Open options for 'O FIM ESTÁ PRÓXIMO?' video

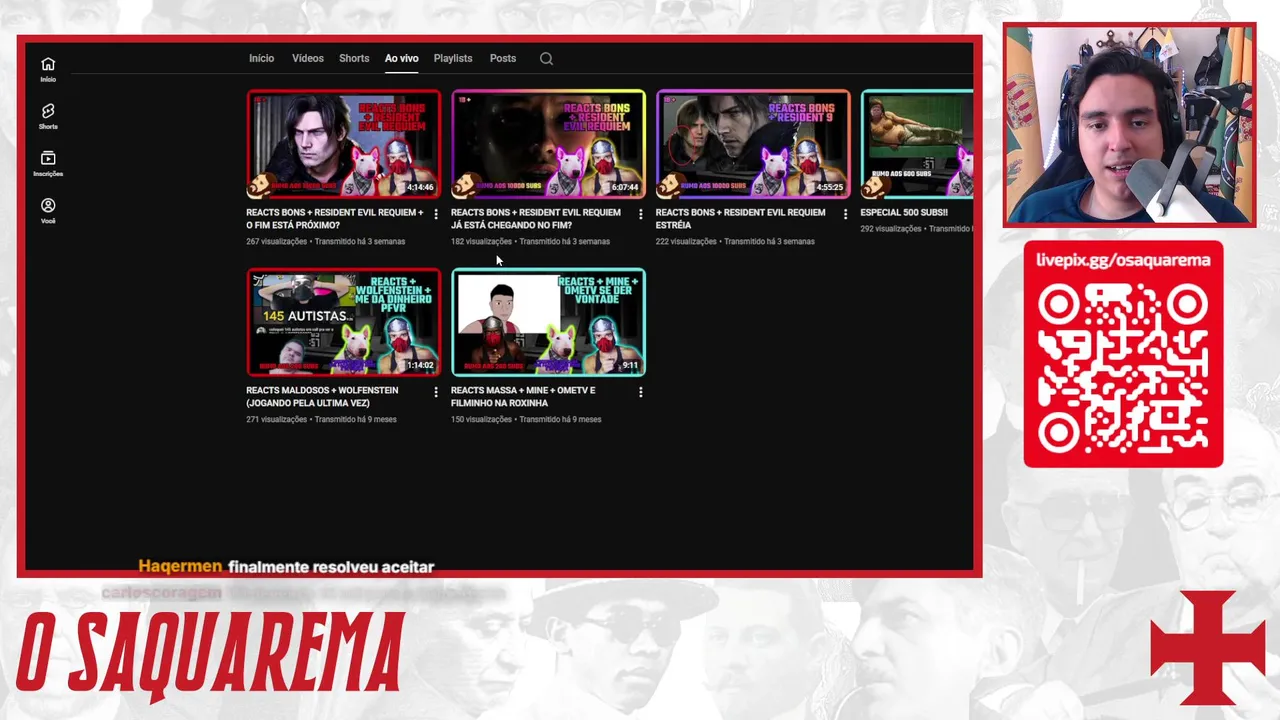435,214
